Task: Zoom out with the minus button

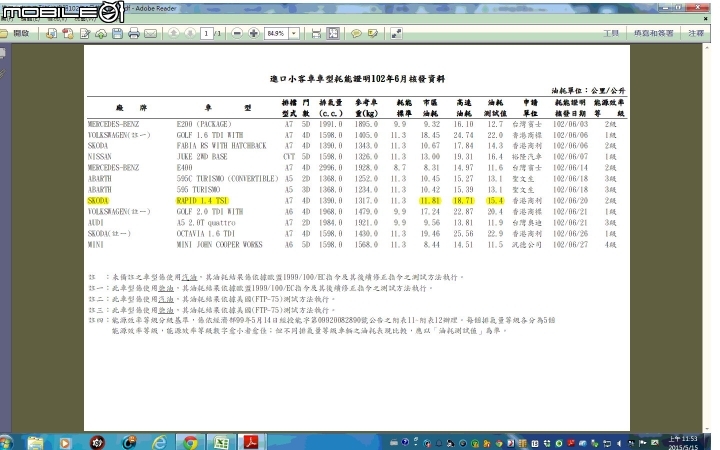Action: click(x=237, y=33)
